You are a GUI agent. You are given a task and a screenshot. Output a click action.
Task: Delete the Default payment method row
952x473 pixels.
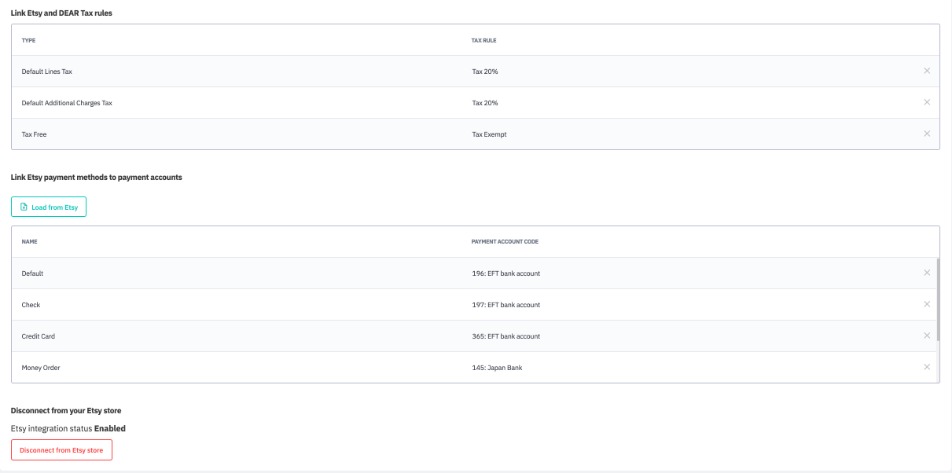[x=926, y=273]
